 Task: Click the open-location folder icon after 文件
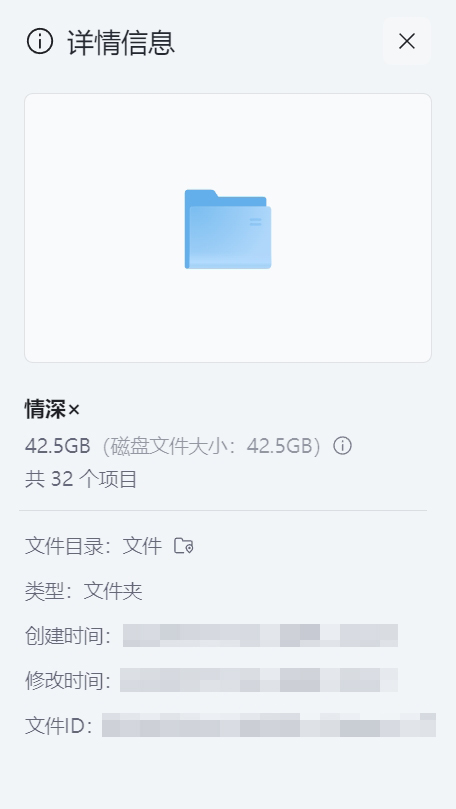(183, 546)
